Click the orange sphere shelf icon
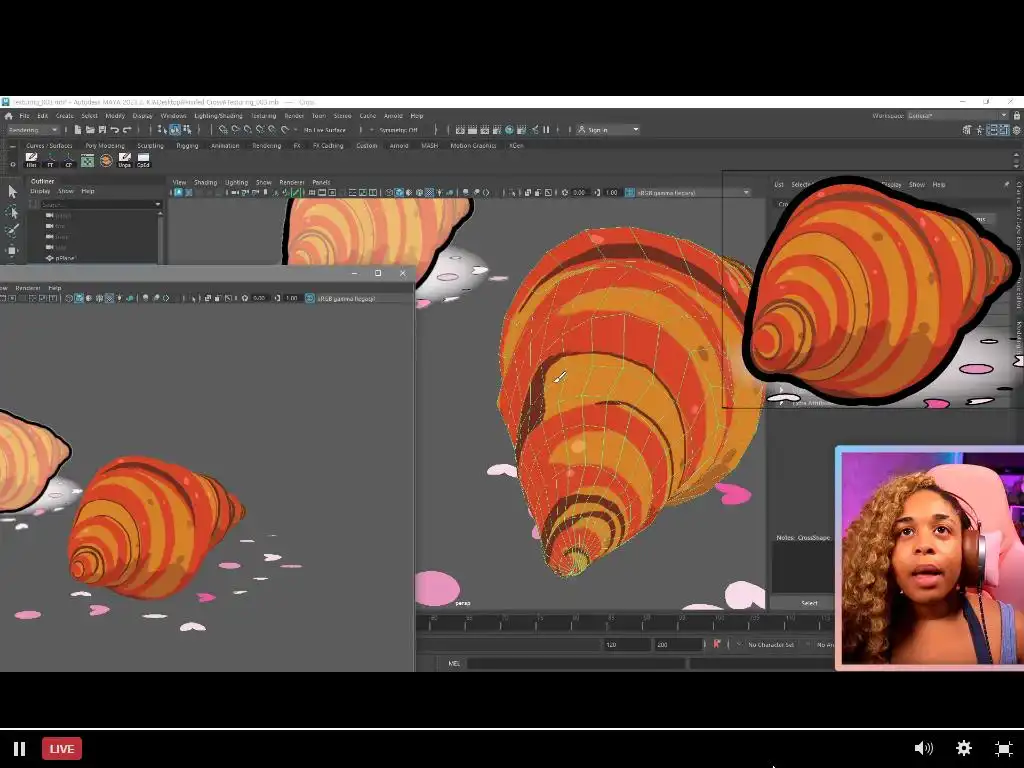 click(x=106, y=160)
